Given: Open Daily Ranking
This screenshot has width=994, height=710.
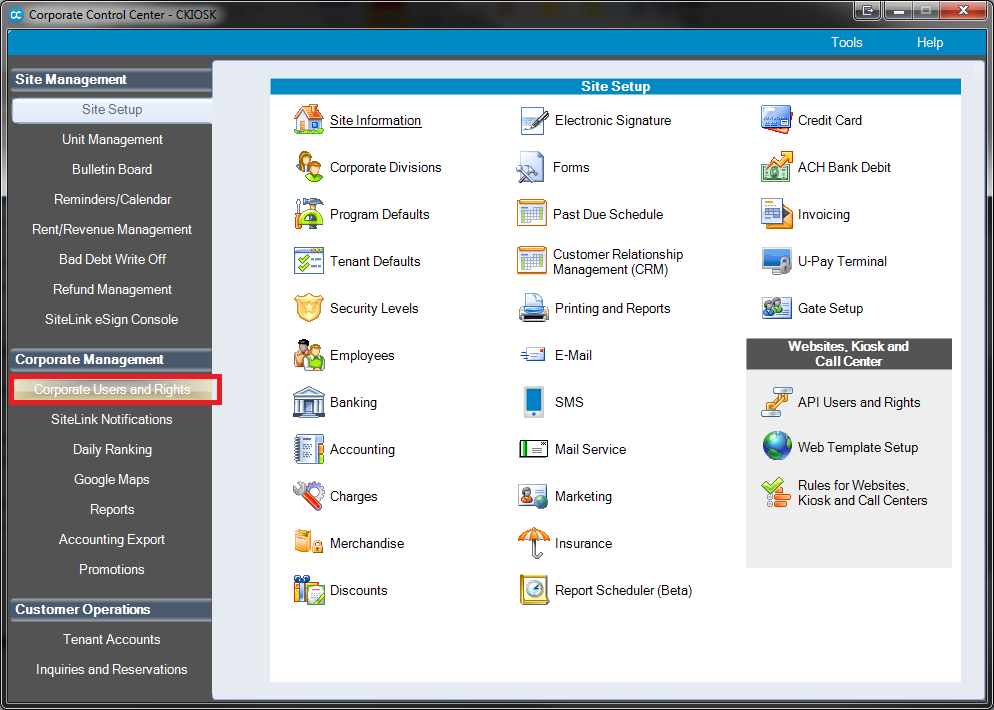Looking at the screenshot, I should pyautogui.click(x=112, y=449).
